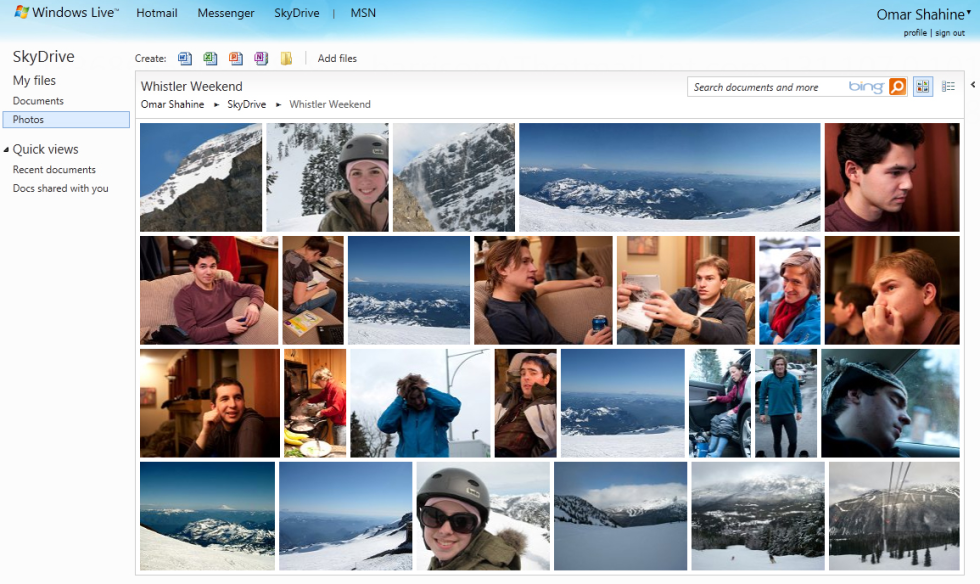This screenshot has height=584, width=980.
Task: Sign out of the account
Action: [x=950, y=33]
